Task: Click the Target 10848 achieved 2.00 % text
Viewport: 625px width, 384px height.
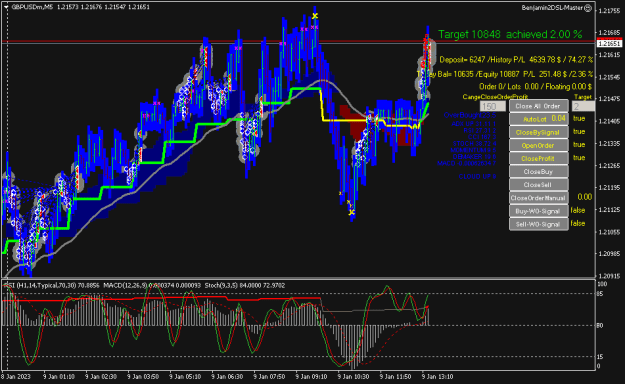Action: (x=510, y=34)
